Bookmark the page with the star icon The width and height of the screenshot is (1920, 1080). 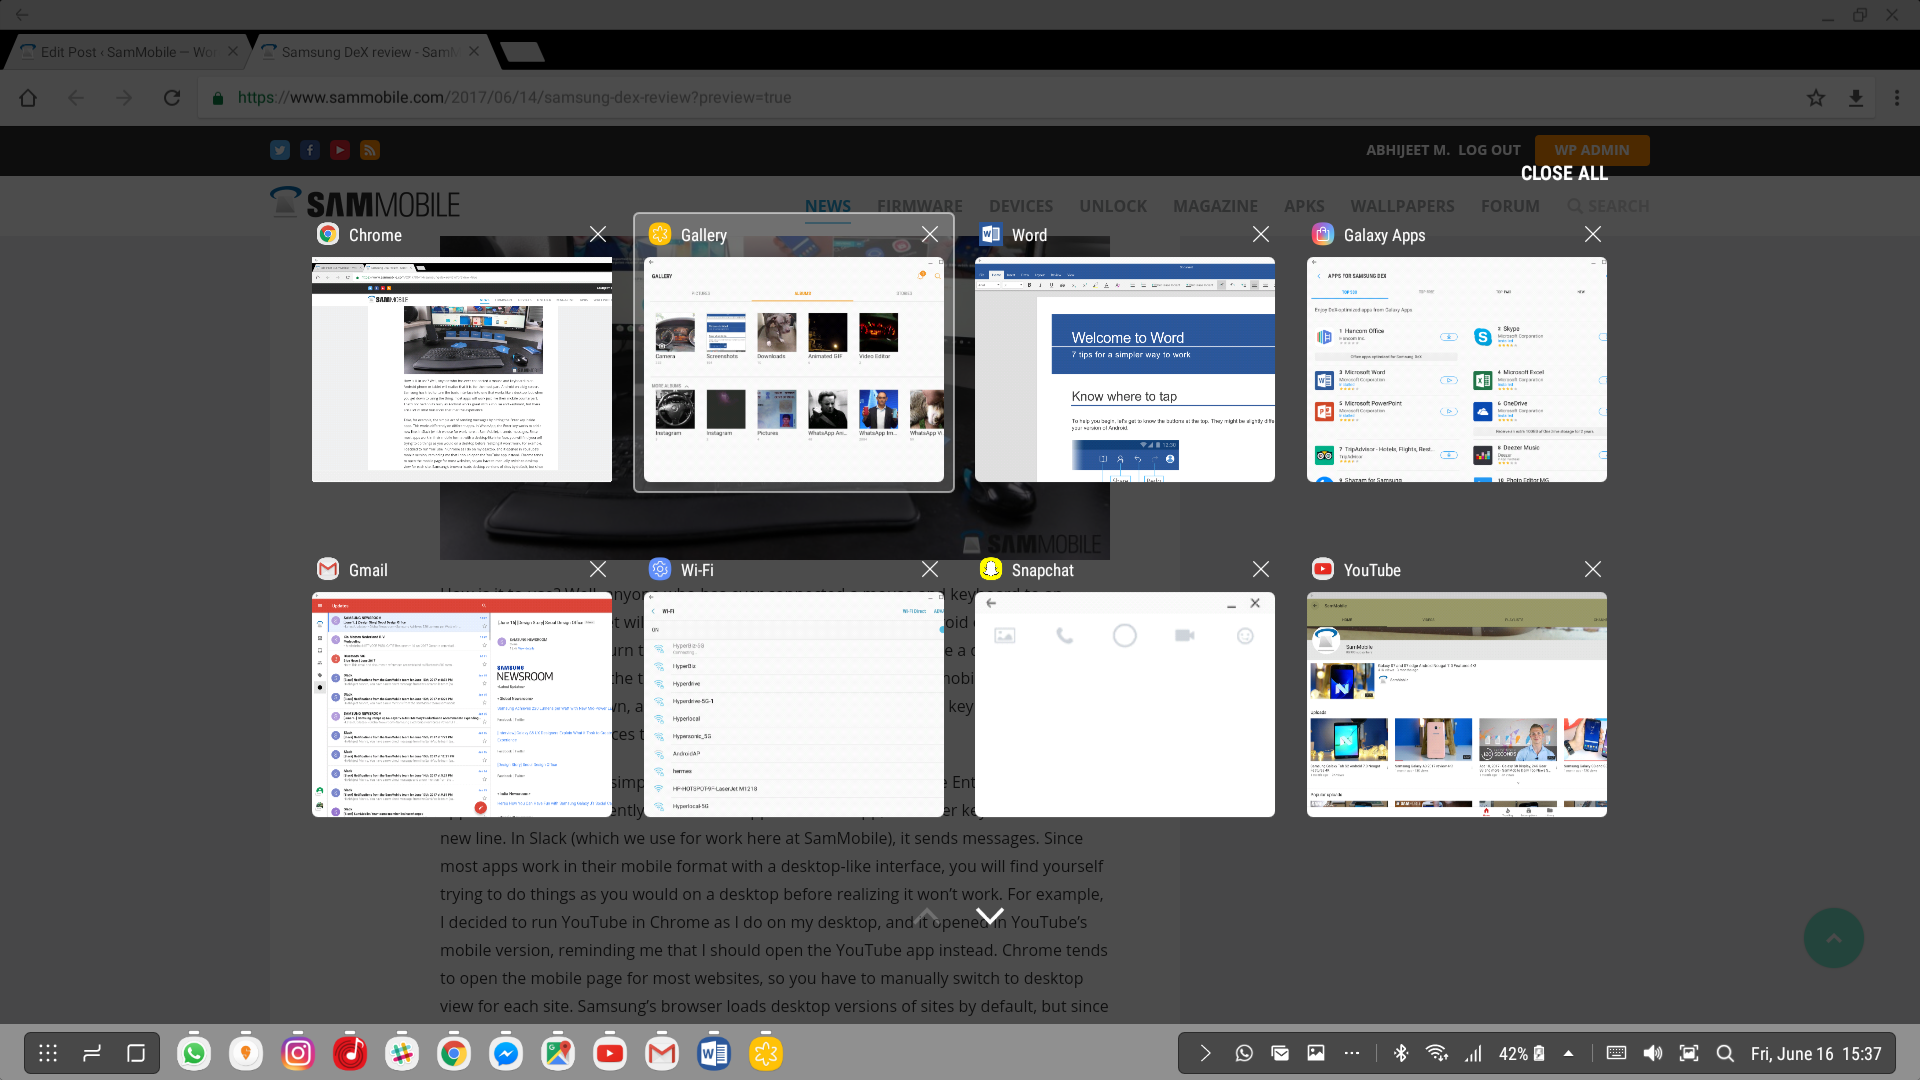1816,98
